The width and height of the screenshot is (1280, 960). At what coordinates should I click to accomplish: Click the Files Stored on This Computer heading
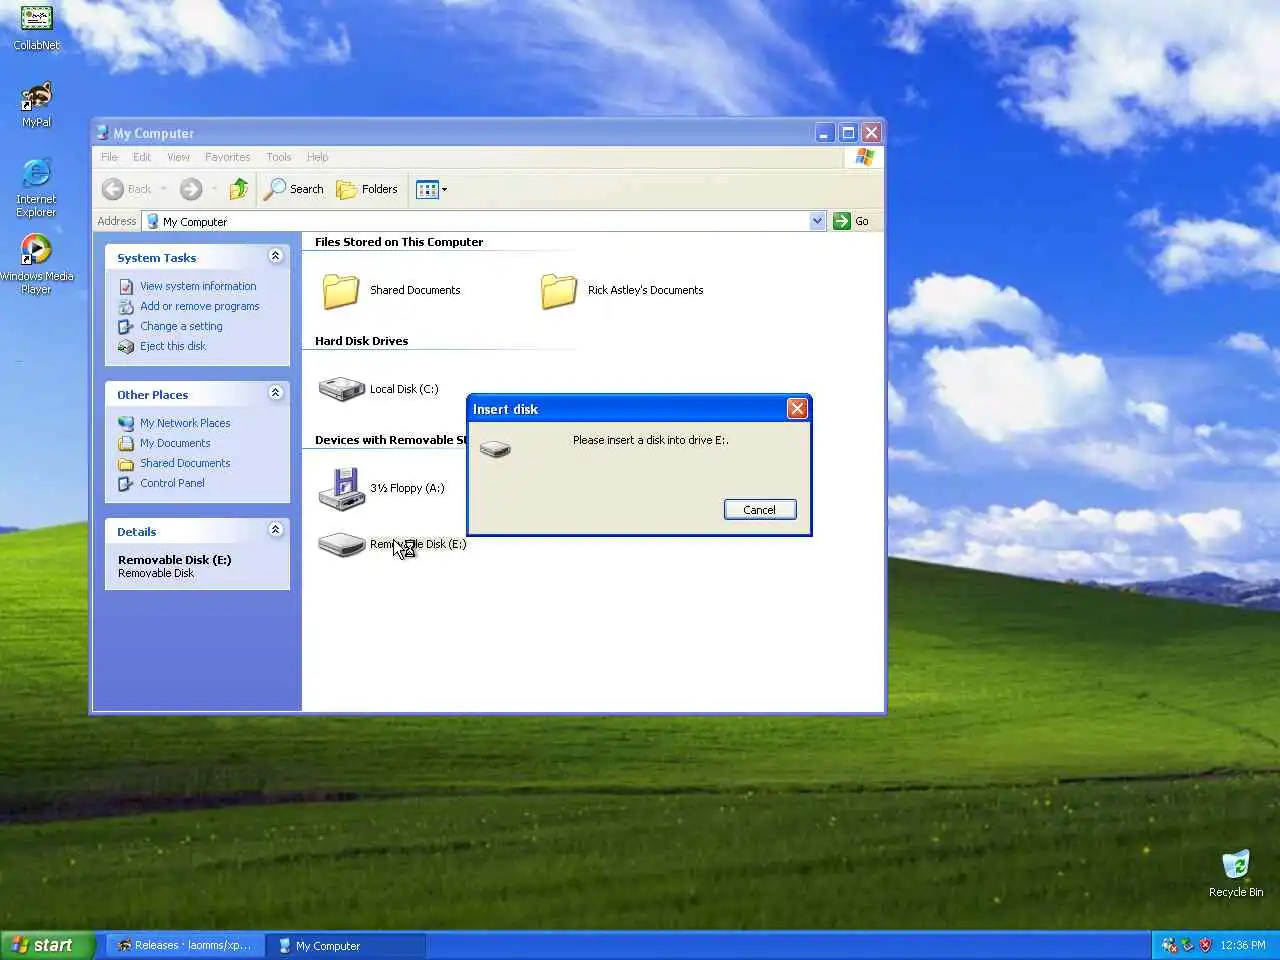click(x=399, y=242)
